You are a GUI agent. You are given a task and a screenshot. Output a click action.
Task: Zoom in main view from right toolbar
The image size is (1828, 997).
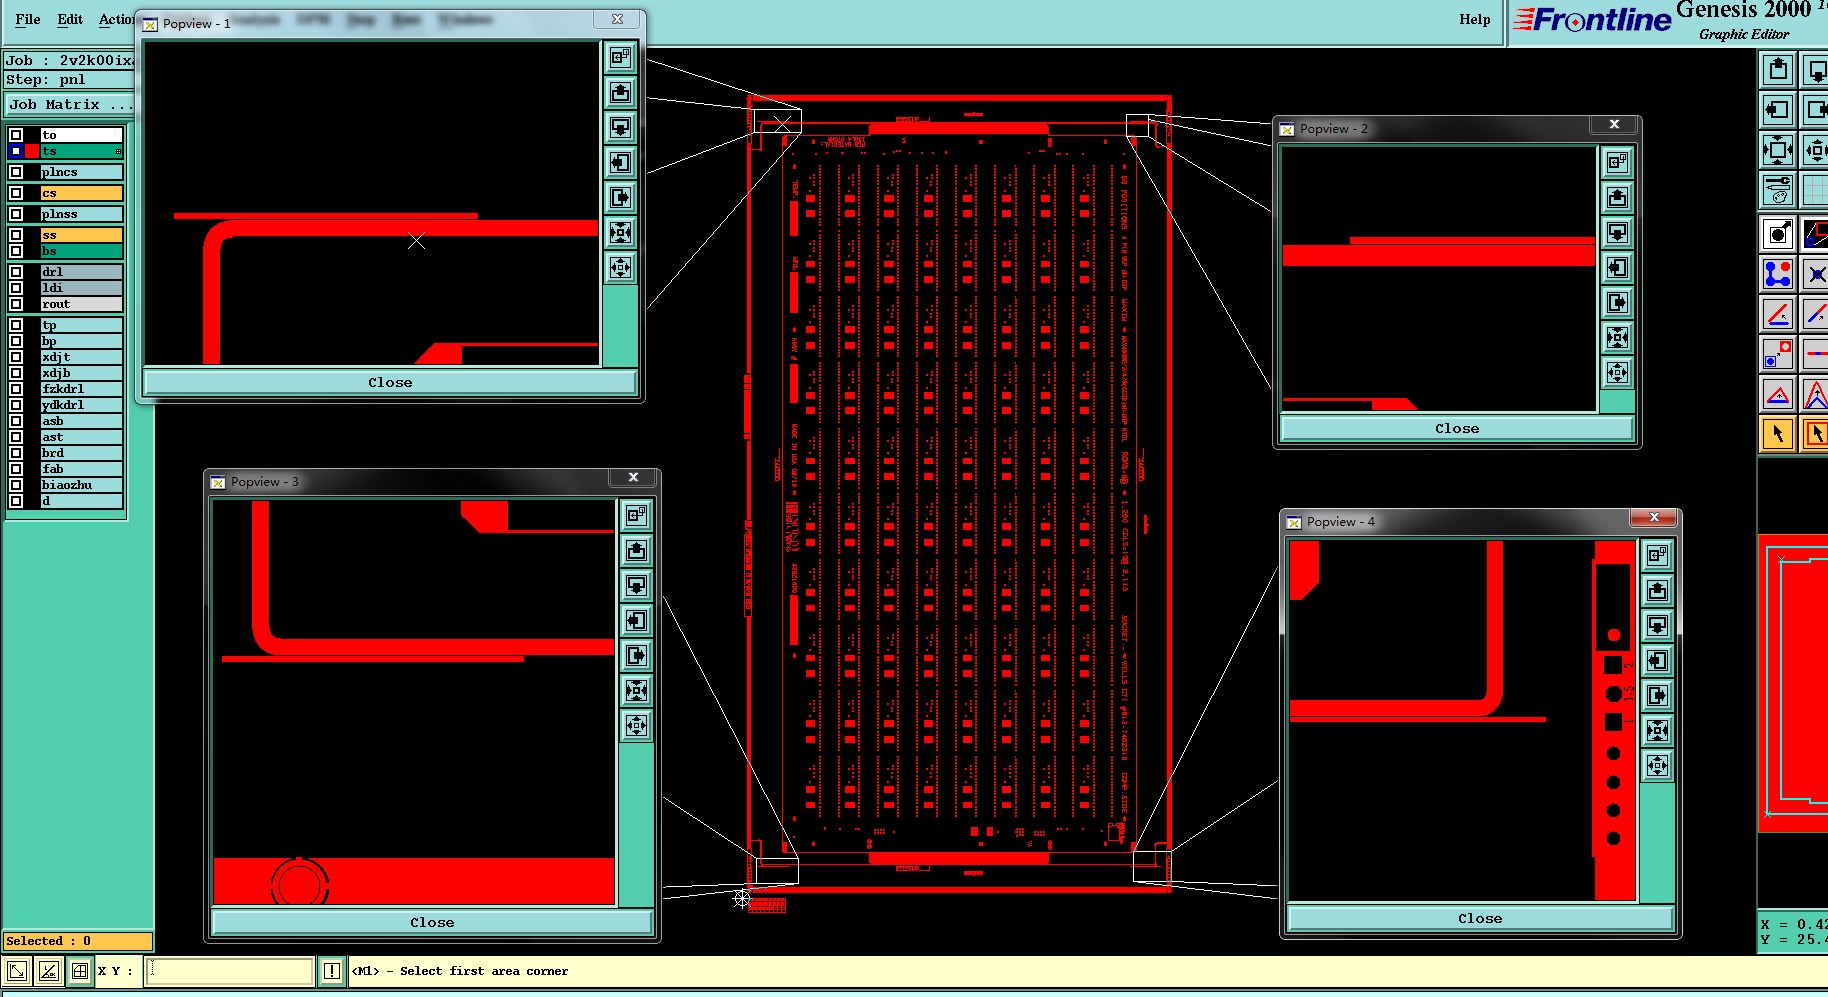pyautogui.click(x=1778, y=151)
